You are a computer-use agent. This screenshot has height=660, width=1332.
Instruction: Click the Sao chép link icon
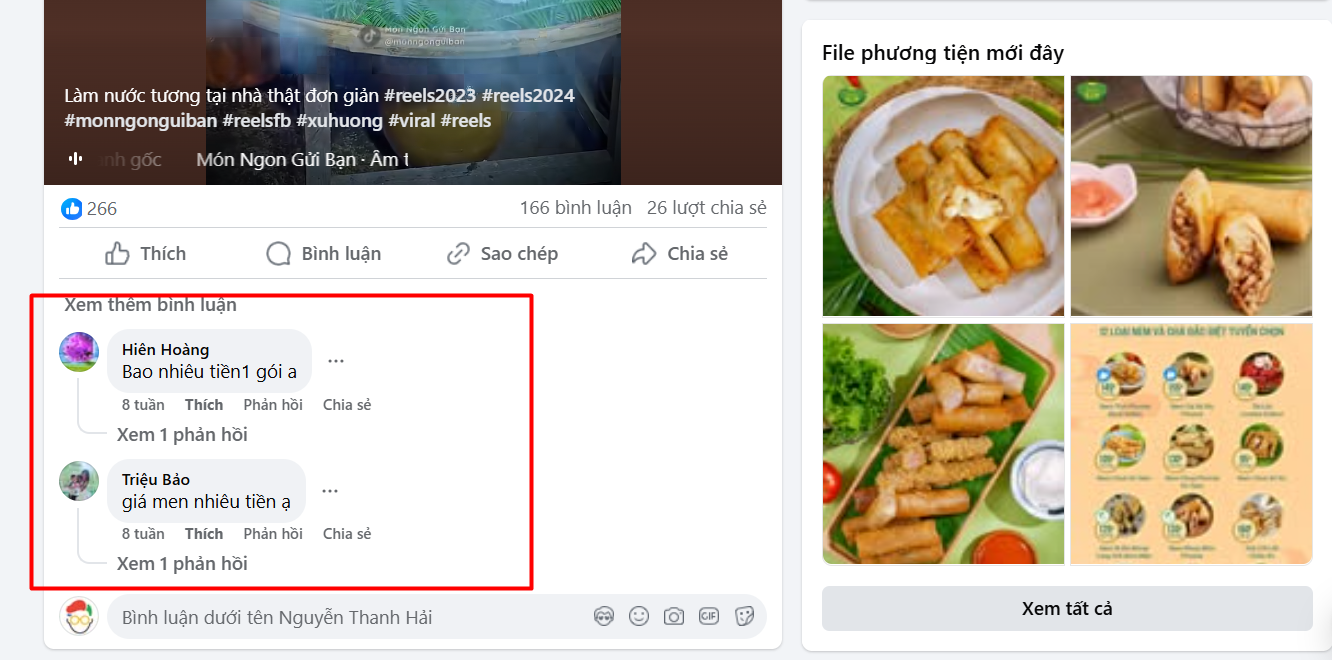458,254
